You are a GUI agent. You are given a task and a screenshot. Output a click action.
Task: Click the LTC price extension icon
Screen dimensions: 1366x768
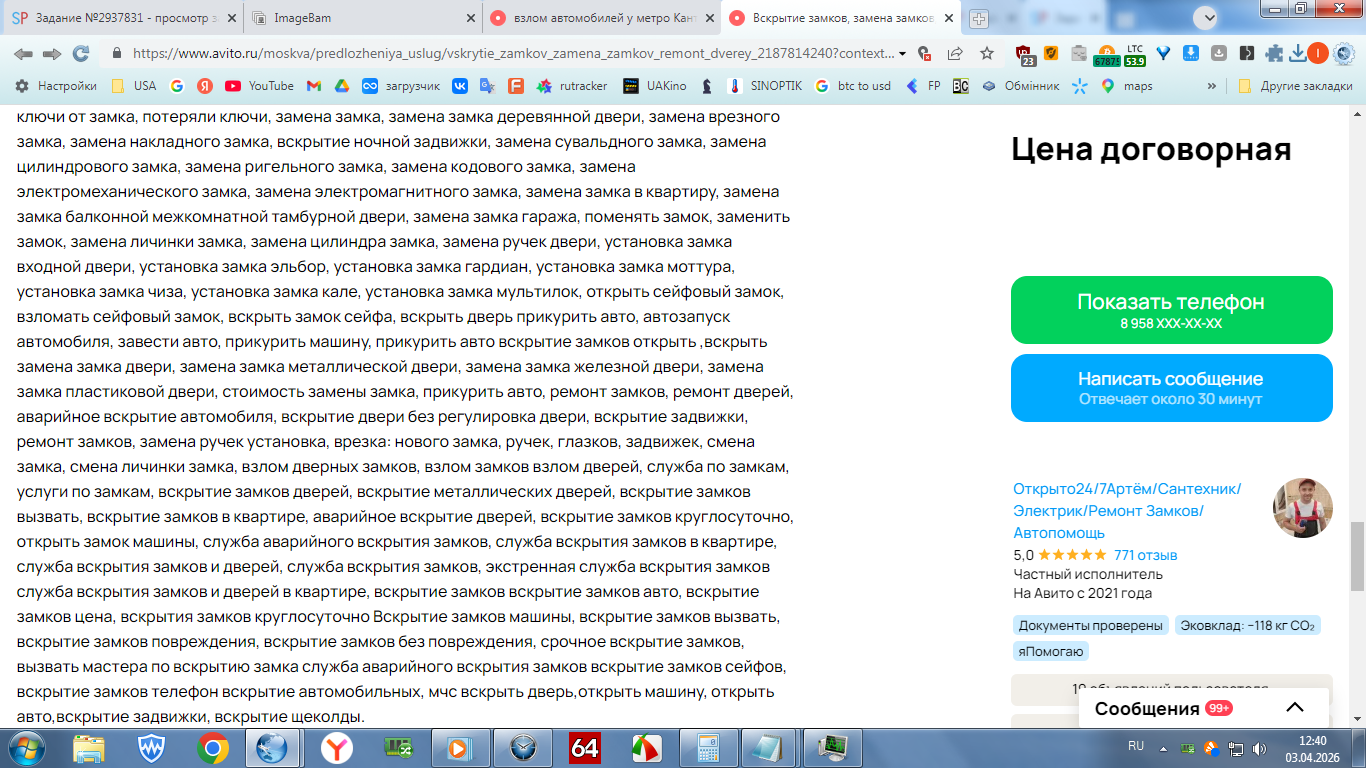pyautogui.click(x=1134, y=54)
